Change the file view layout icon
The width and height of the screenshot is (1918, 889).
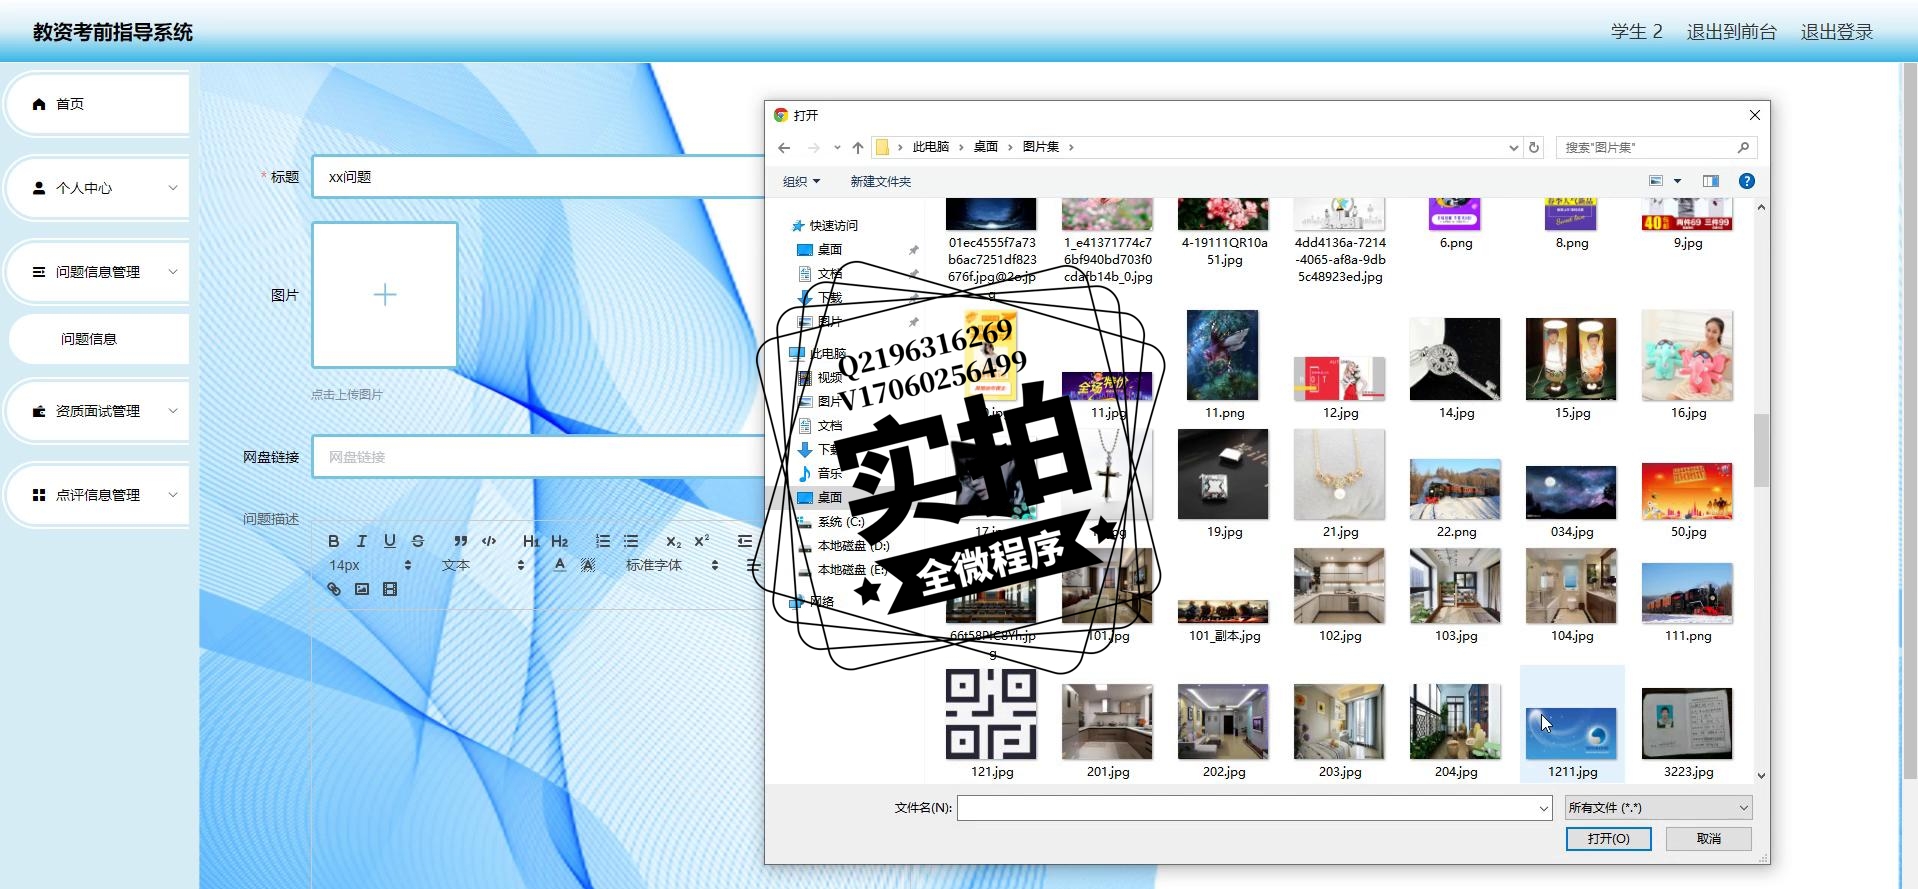[x=1656, y=181]
